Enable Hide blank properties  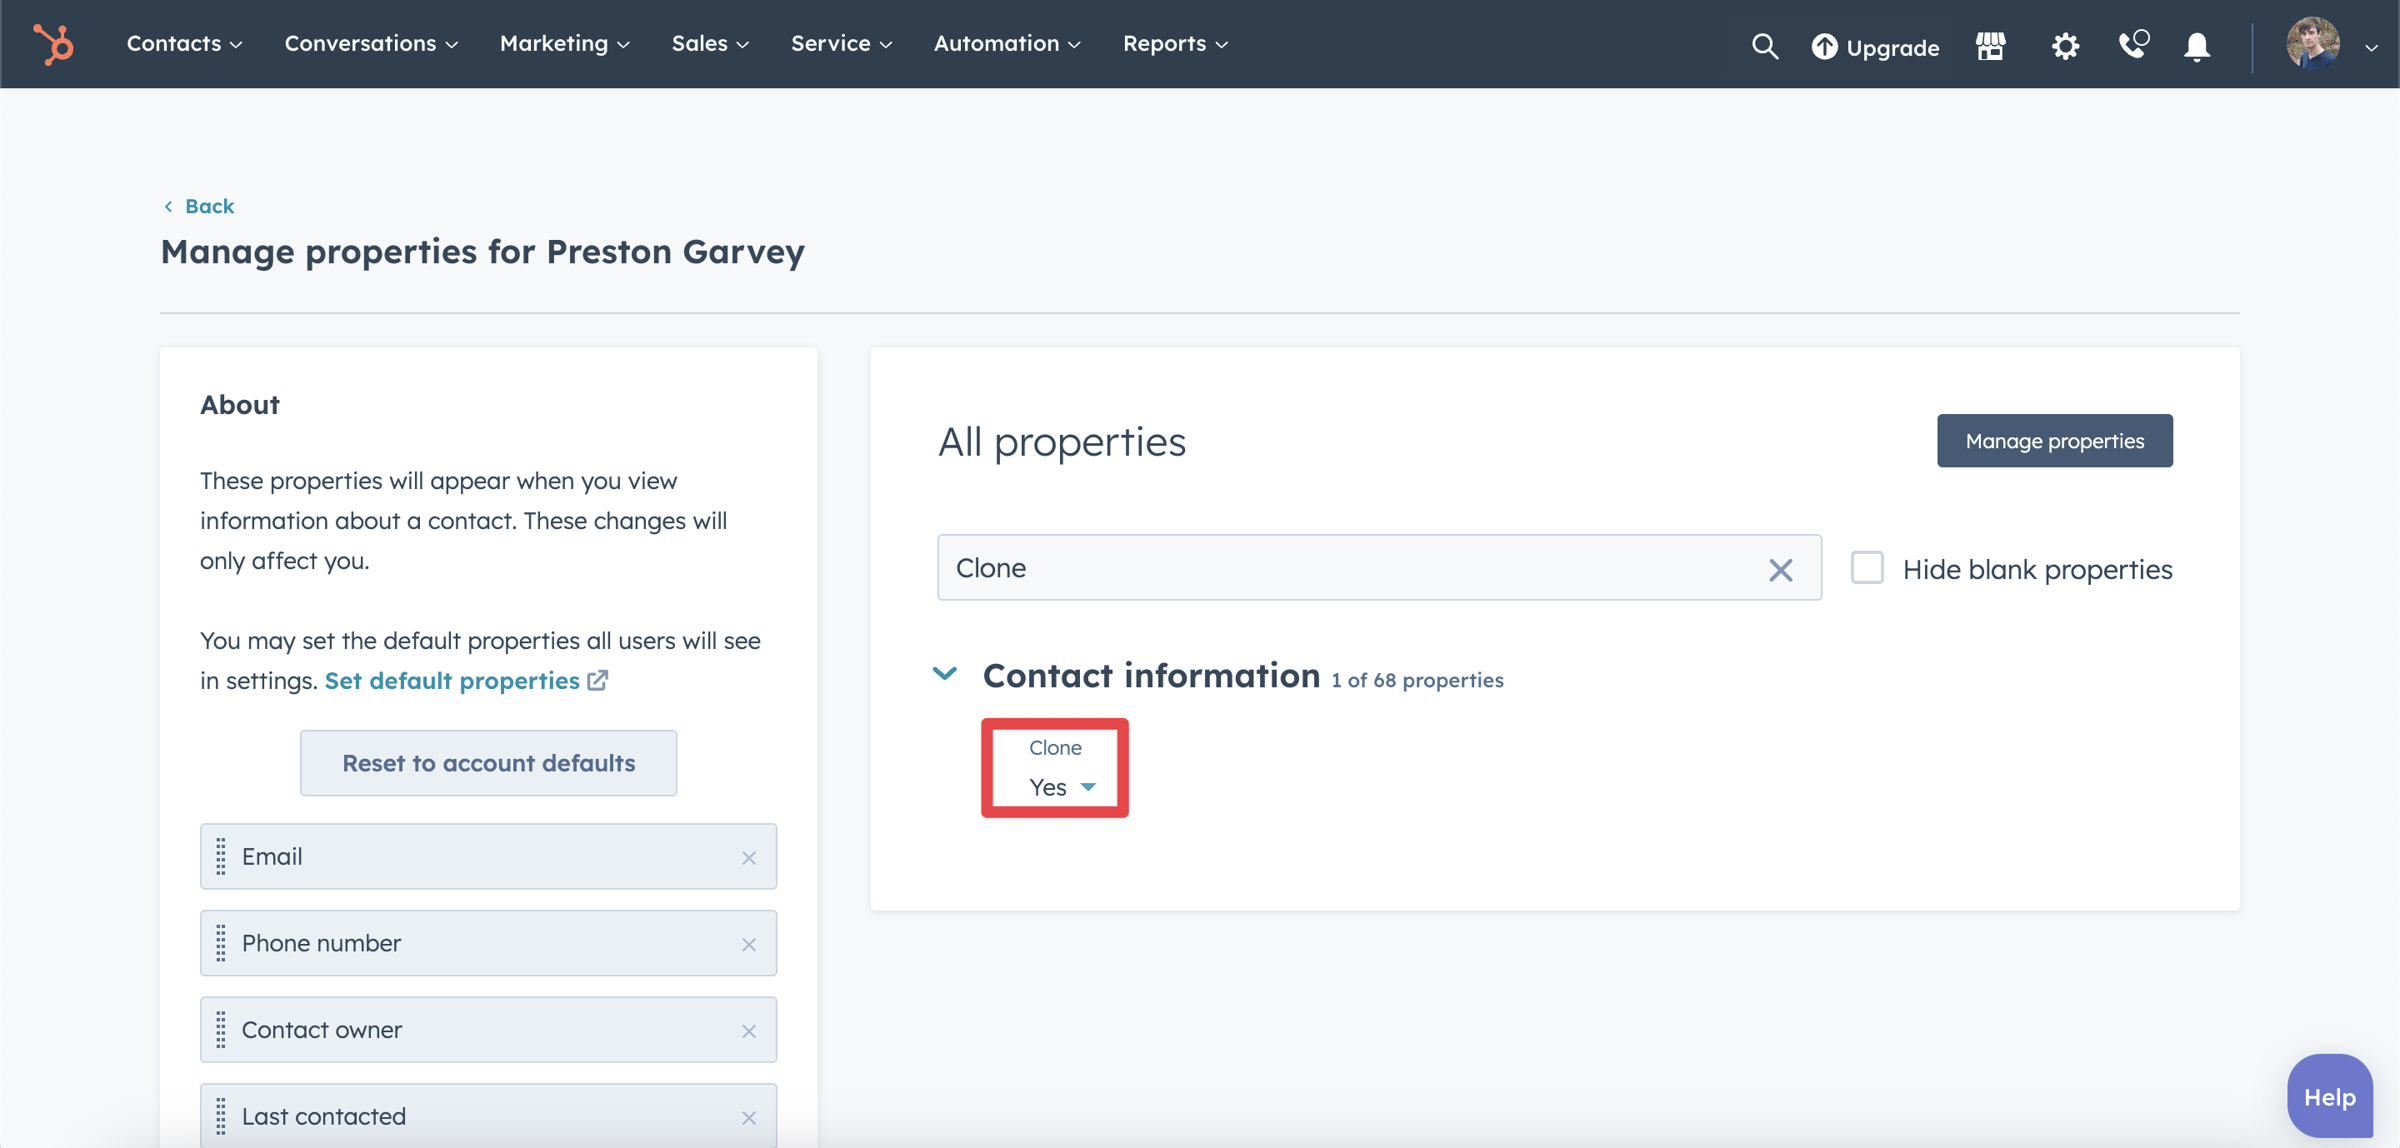1866,568
